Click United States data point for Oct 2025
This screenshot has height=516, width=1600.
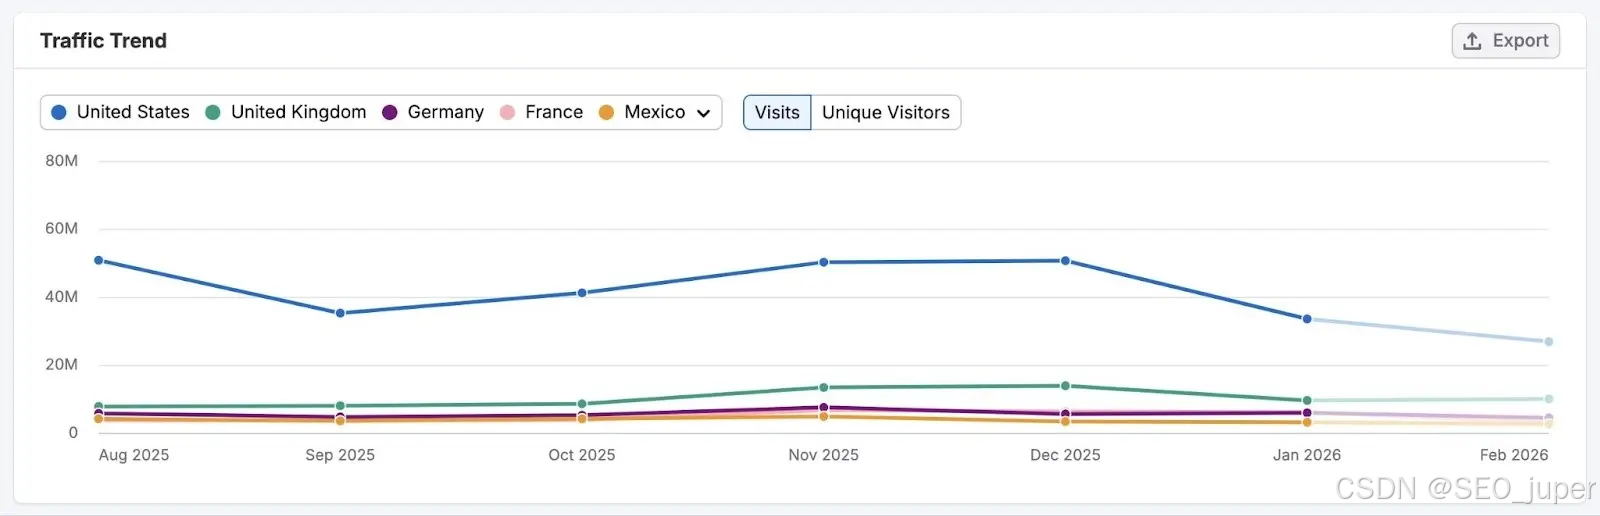(582, 293)
